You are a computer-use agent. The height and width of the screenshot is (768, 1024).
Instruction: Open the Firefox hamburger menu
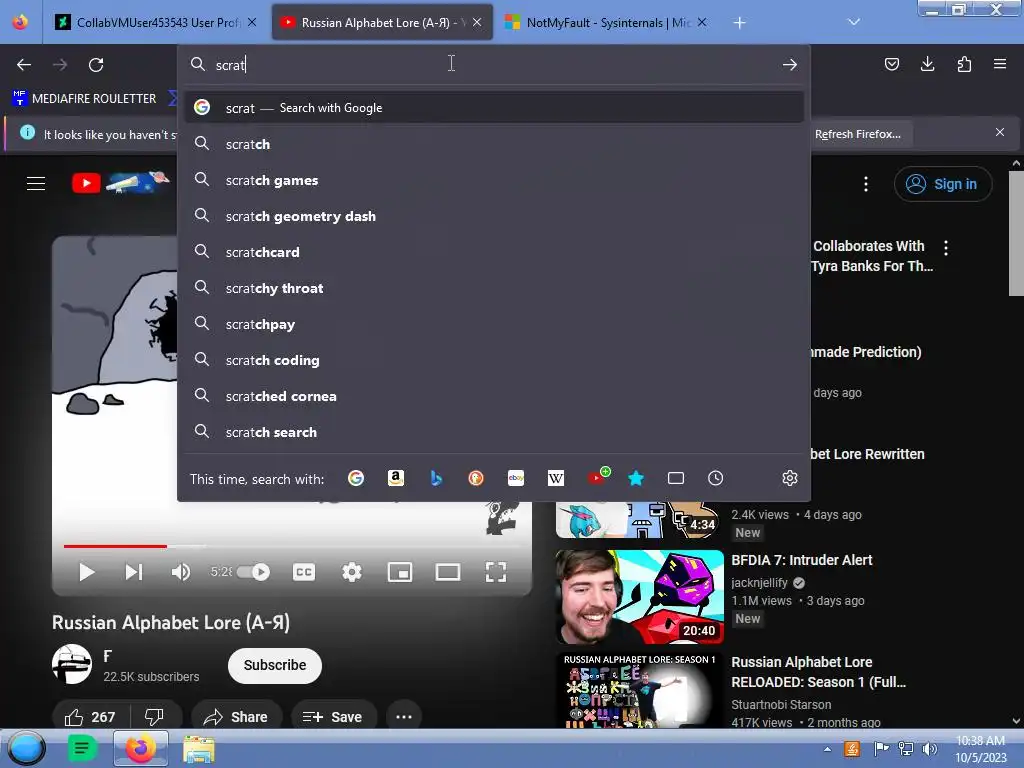click(x=1000, y=64)
